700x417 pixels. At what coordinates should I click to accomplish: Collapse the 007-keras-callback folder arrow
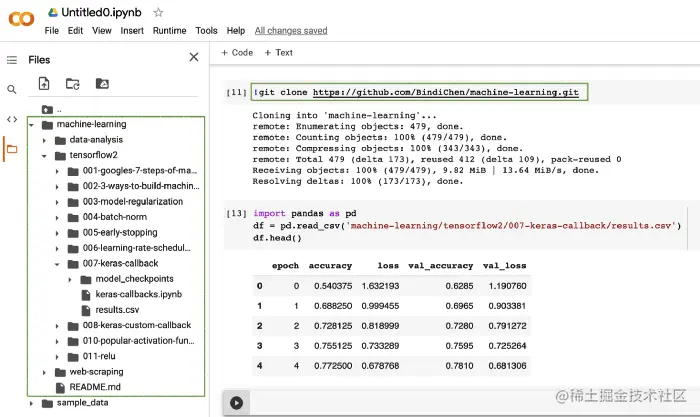[x=57, y=264]
